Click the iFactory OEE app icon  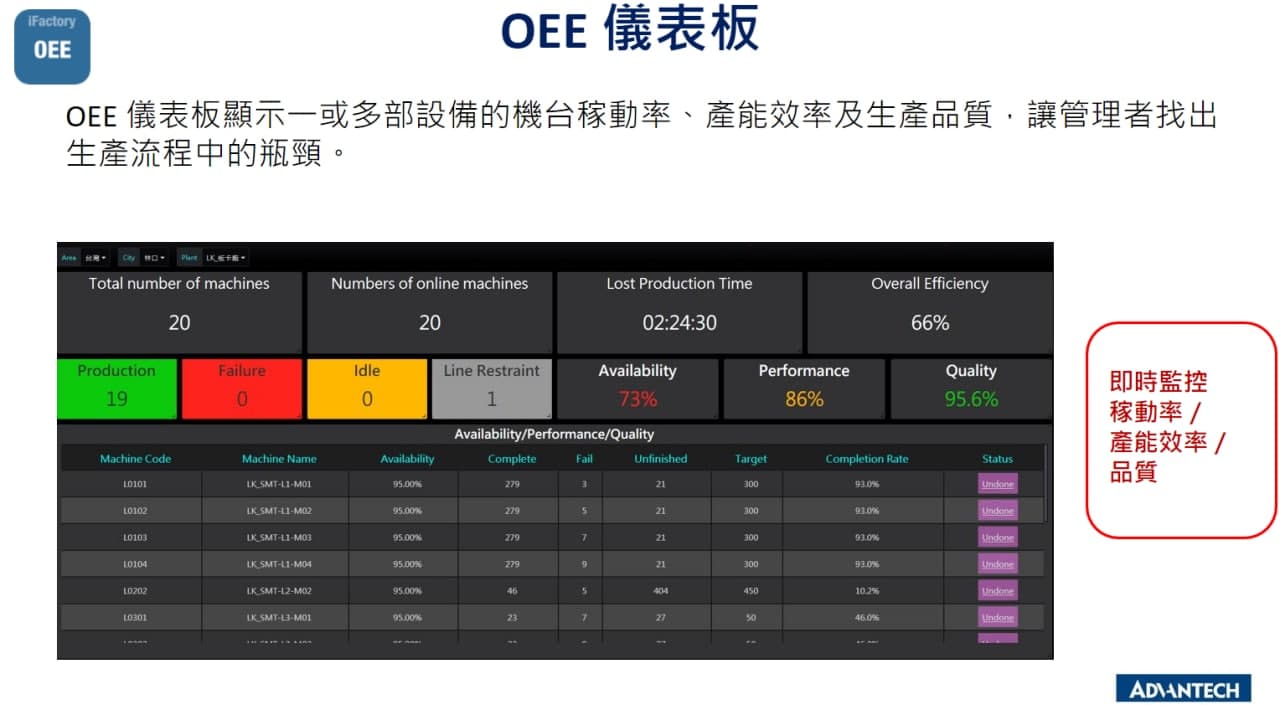[x=52, y=46]
